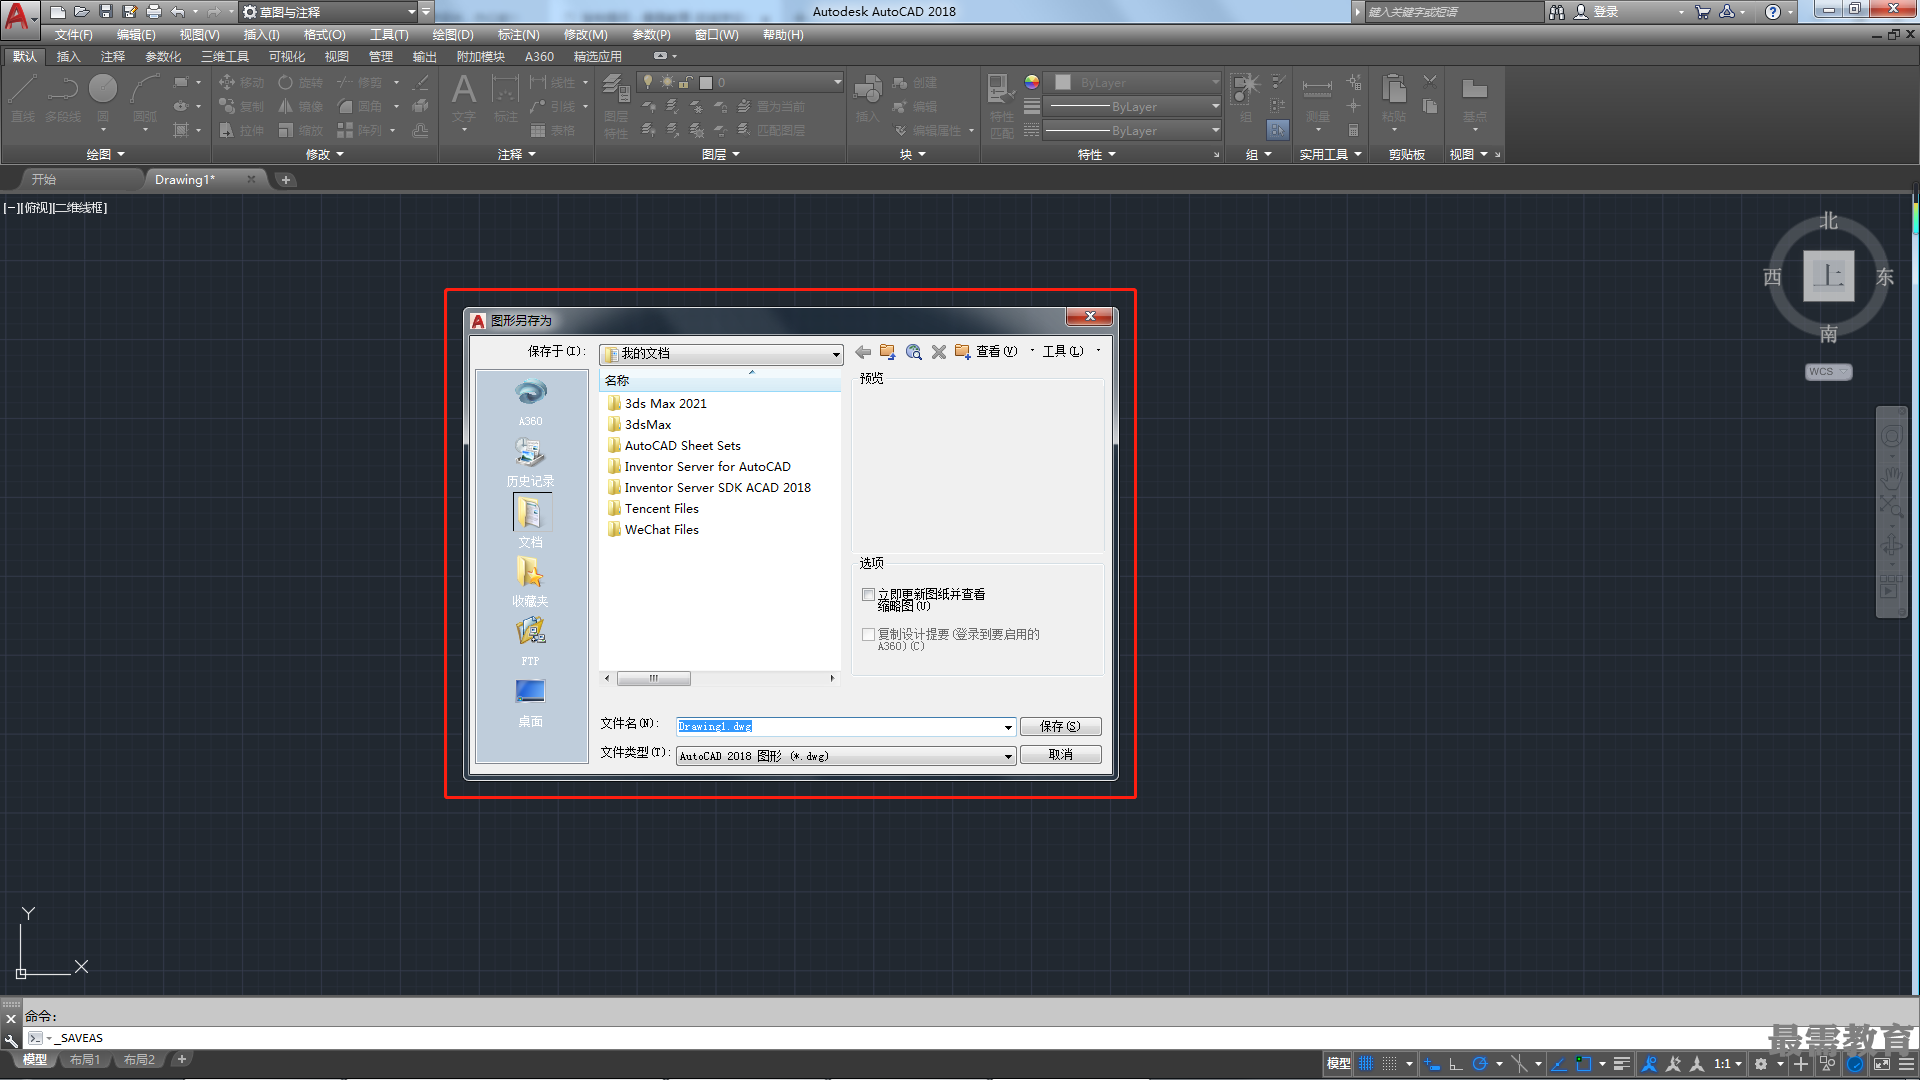1920x1080 pixels.
Task: Open the 收藏夹 (Favorites) shortcut
Action: (x=531, y=582)
